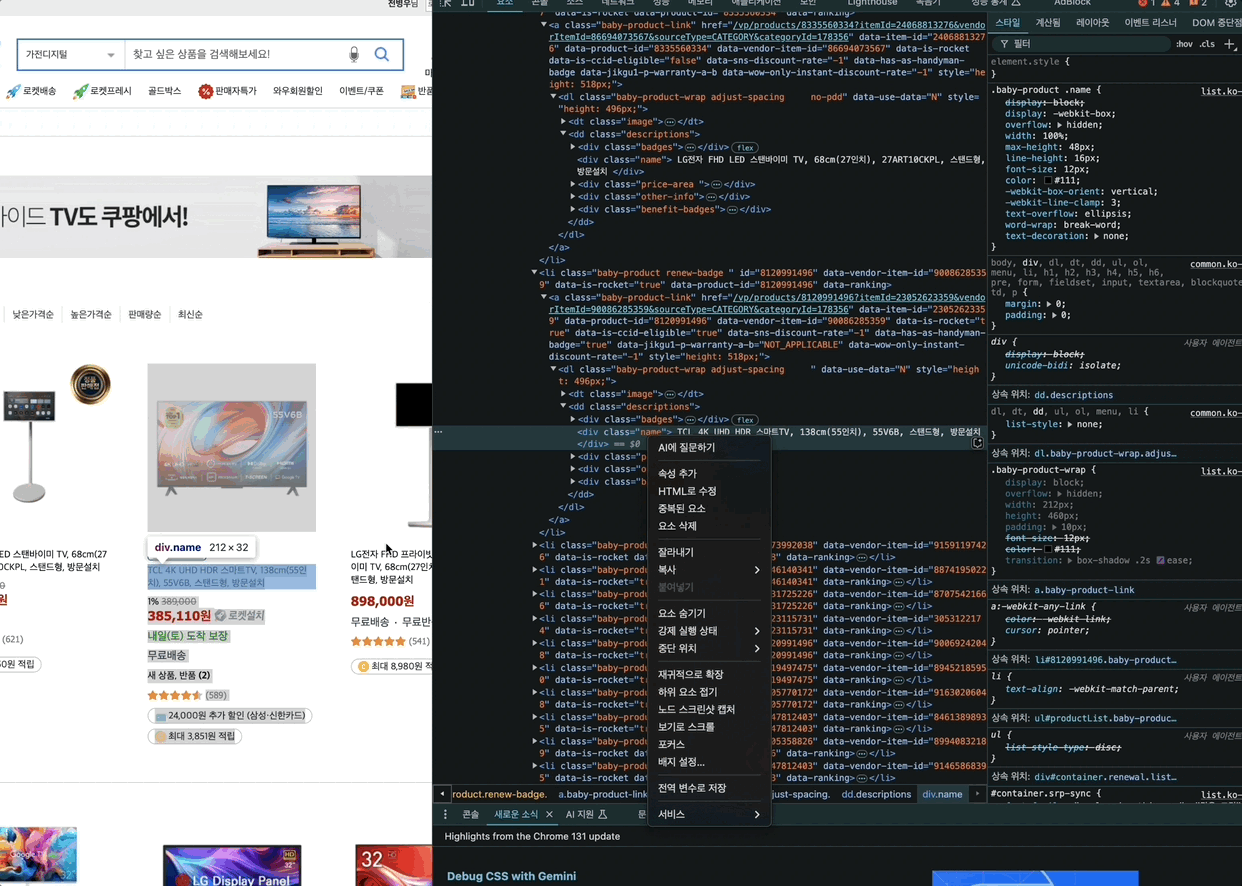The height and width of the screenshot is (886, 1242).
Task: Switch to the 레이아웃 tab
Action: pos(1092,22)
